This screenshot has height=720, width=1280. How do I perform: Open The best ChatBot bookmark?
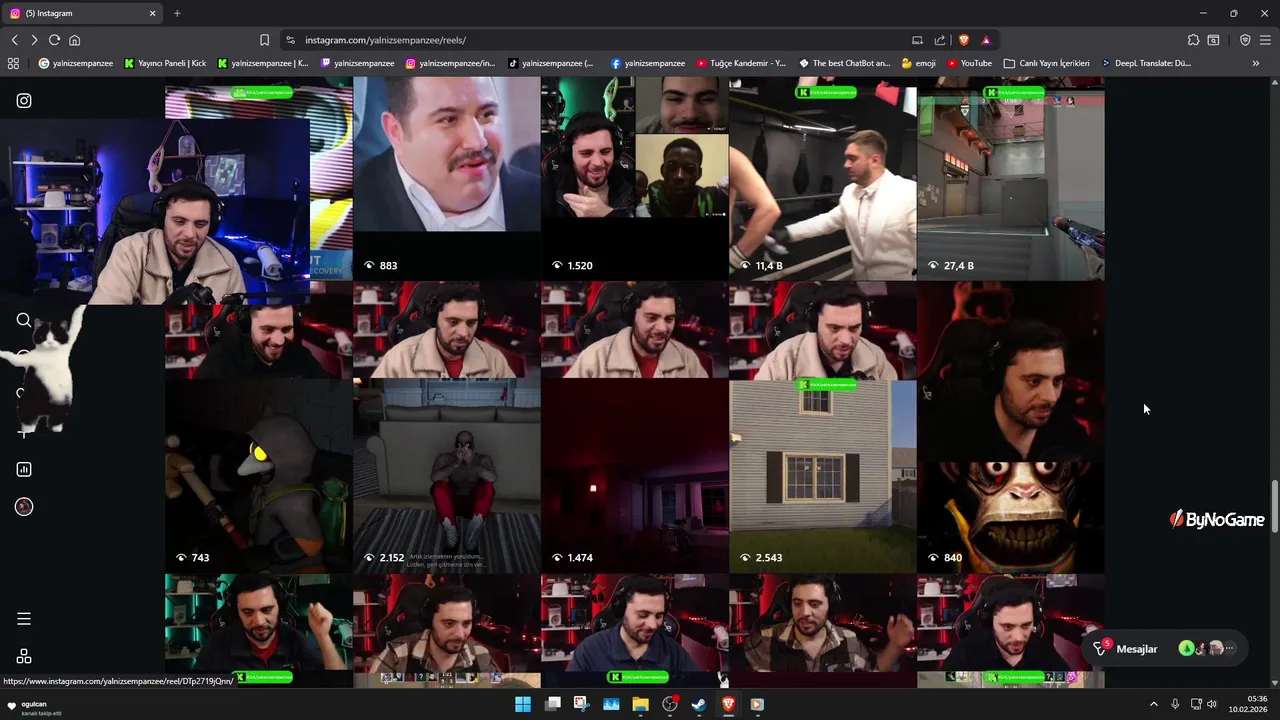coord(844,63)
